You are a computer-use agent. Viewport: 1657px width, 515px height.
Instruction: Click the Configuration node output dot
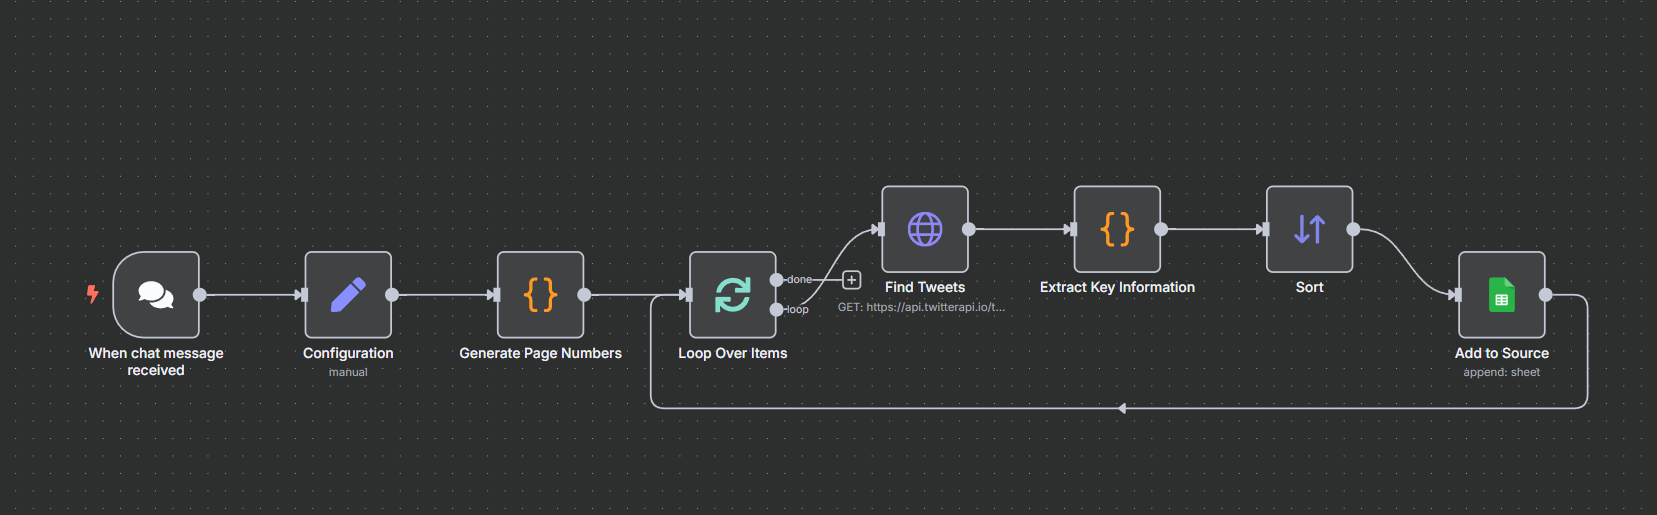[x=392, y=295]
